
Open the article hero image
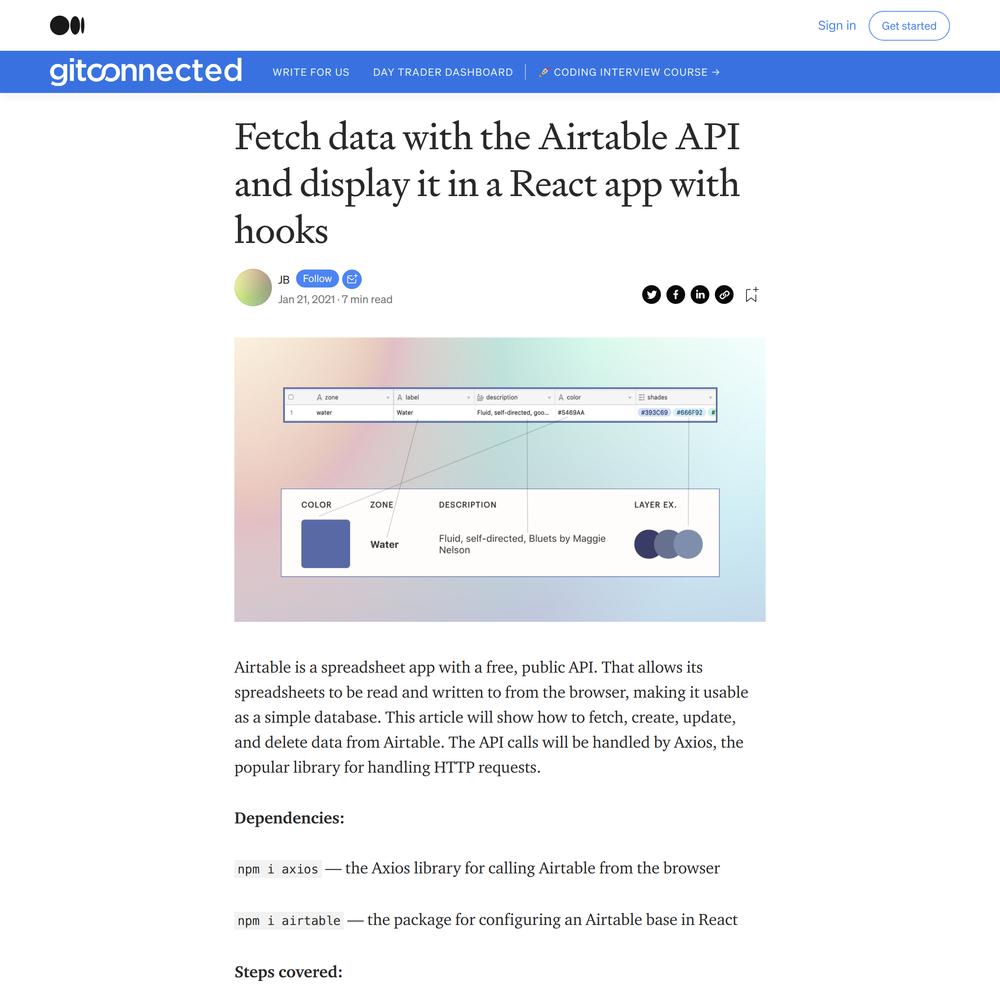(x=500, y=480)
